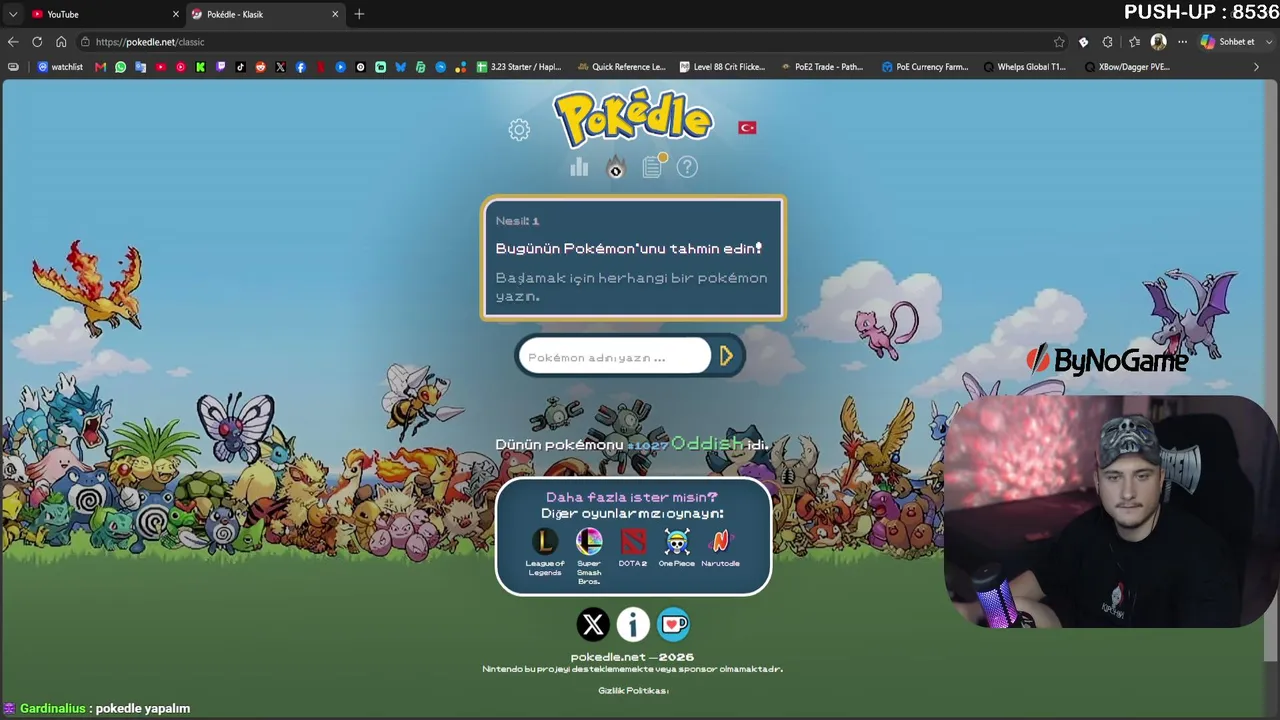Open the XBow/Dagger PVE bookmark
This screenshot has height=720, width=1280.
click(1127, 67)
